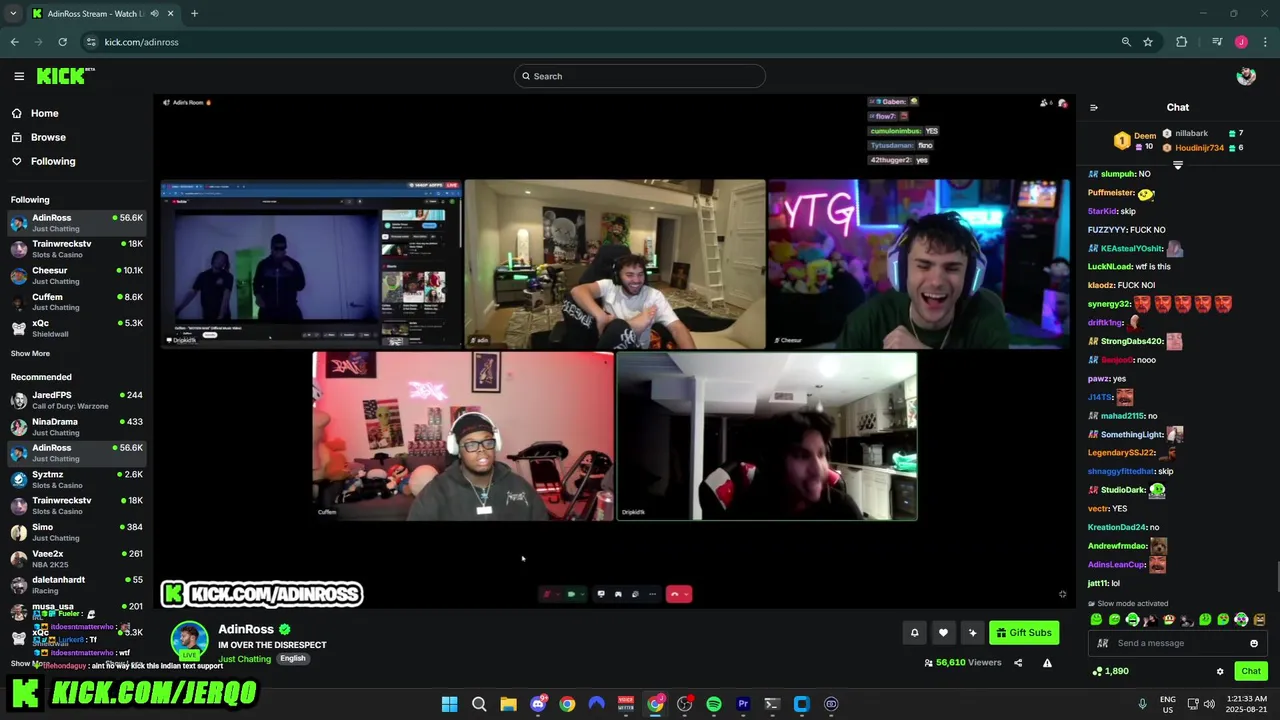Open the Chrome three-dot menu

tap(1265, 42)
